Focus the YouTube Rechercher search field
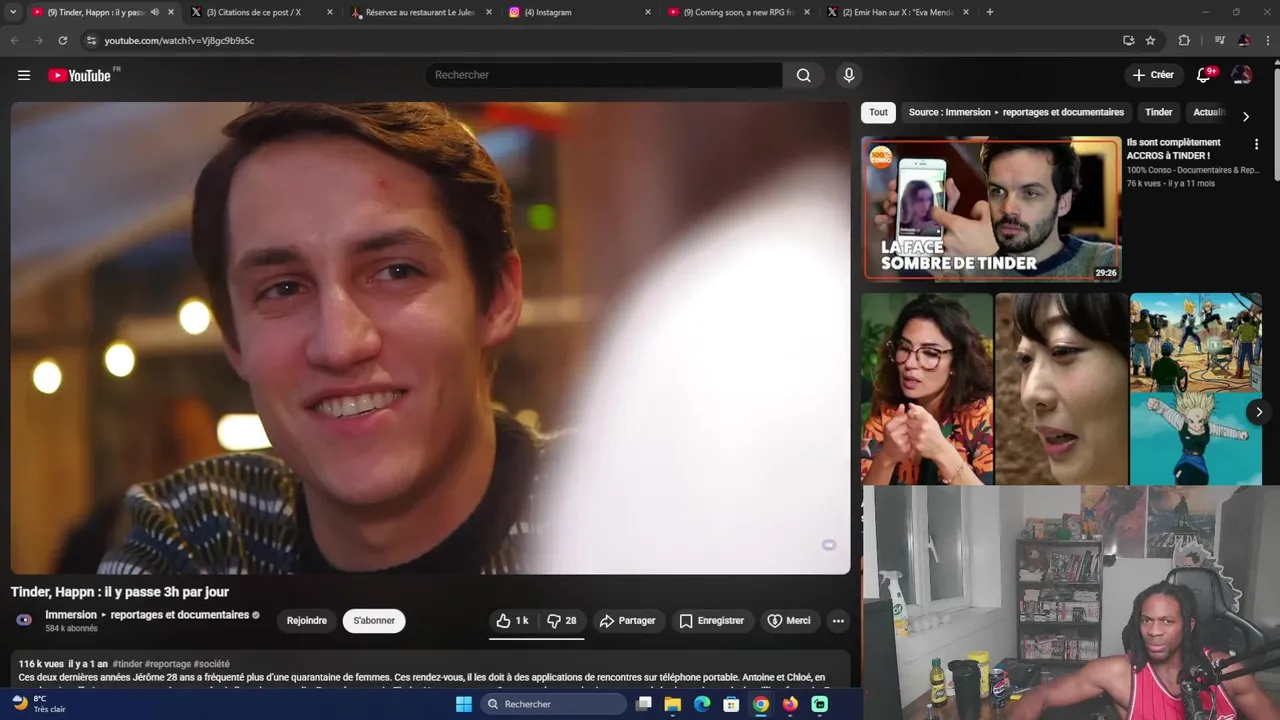This screenshot has height=720, width=1280. click(x=605, y=75)
